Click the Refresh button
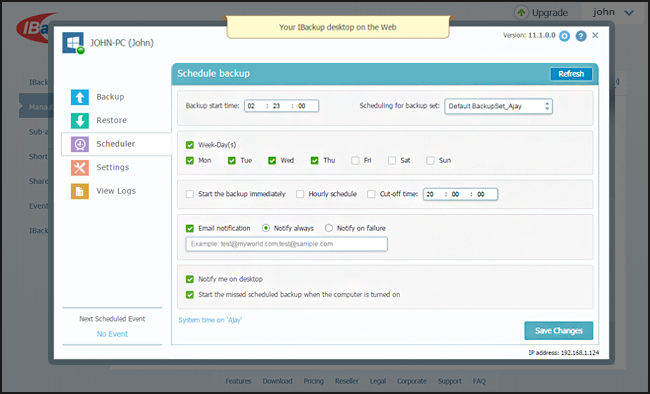Viewport: 650px width, 394px height. (571, 74)
